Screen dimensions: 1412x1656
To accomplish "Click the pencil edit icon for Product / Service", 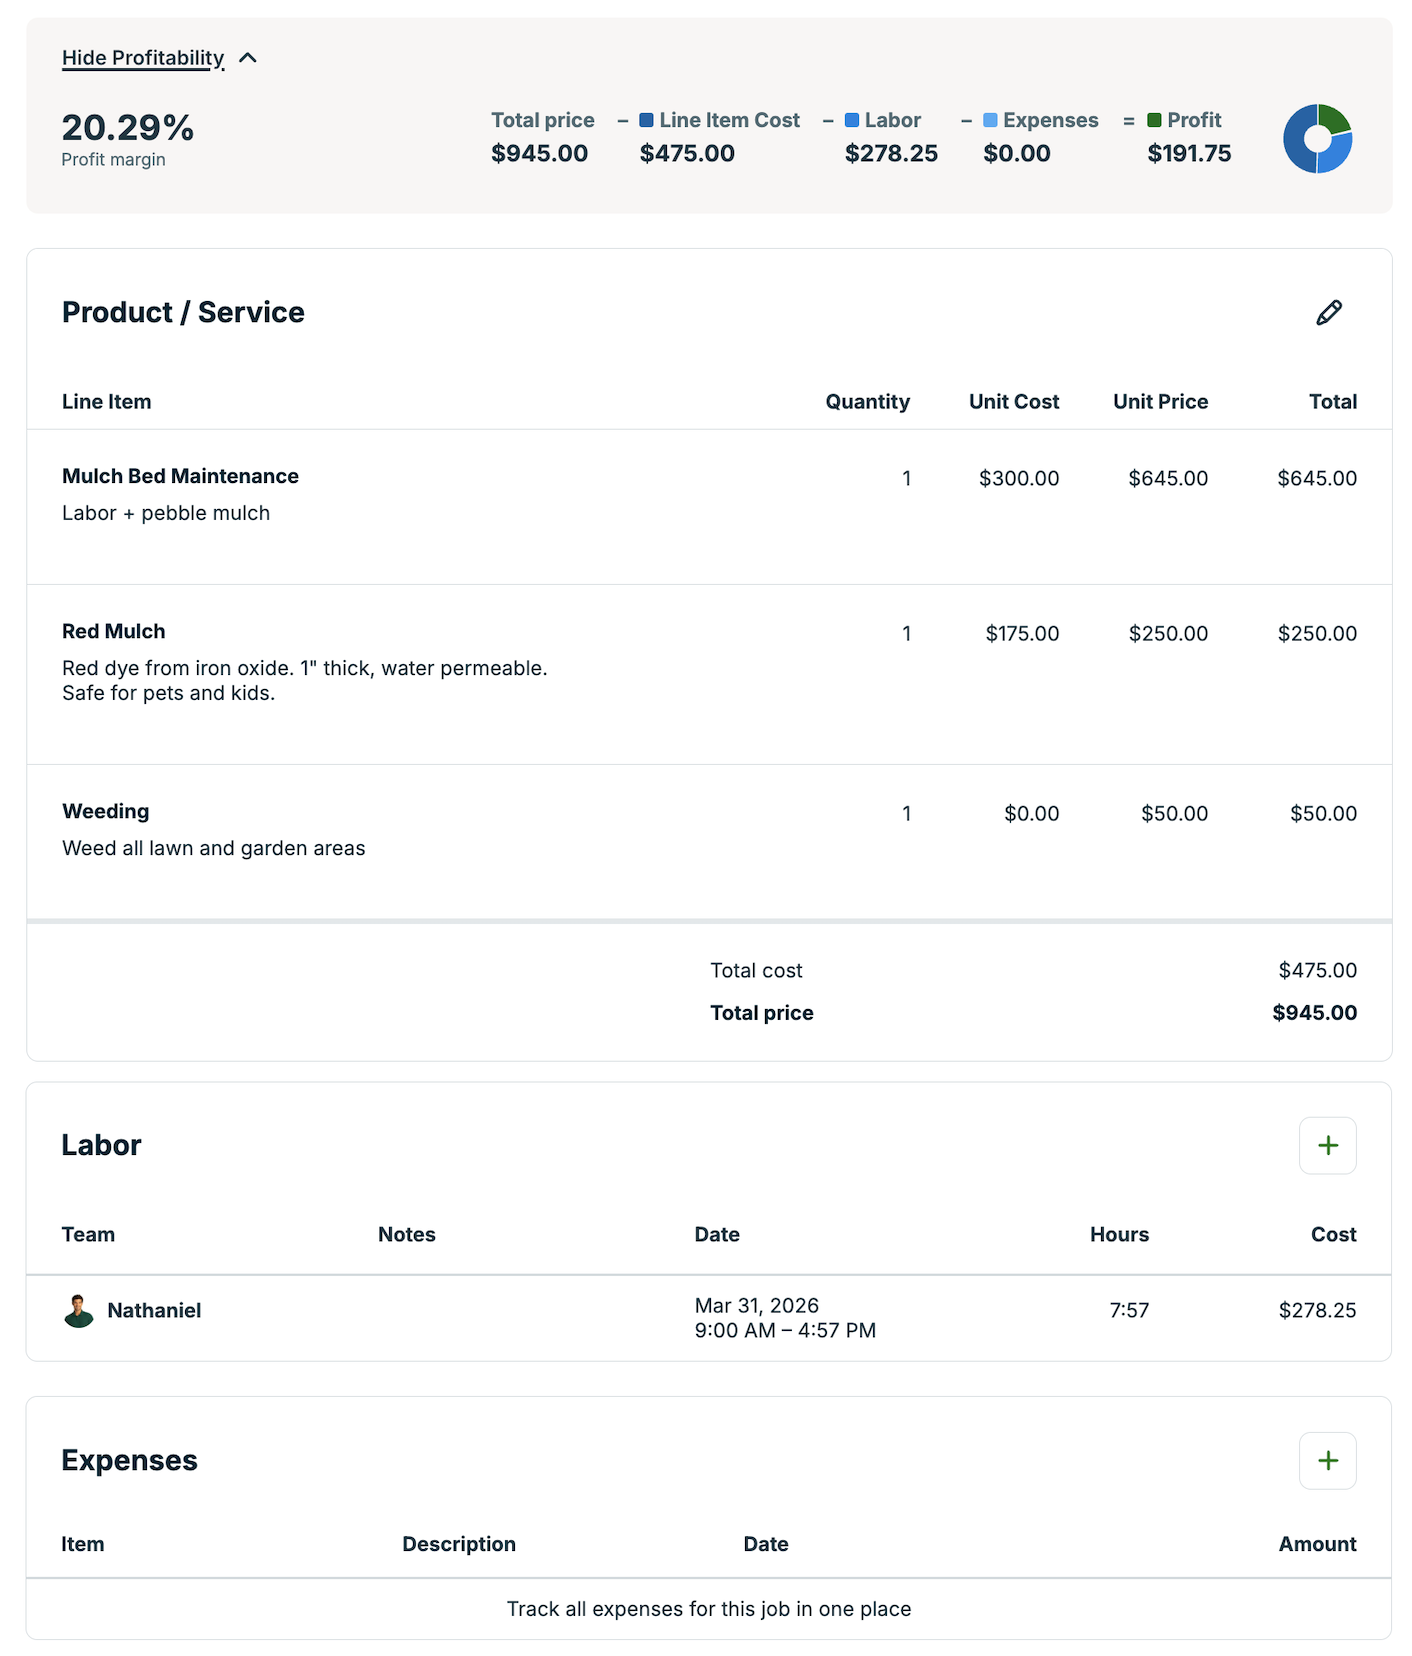I will tap(1328, 313).
